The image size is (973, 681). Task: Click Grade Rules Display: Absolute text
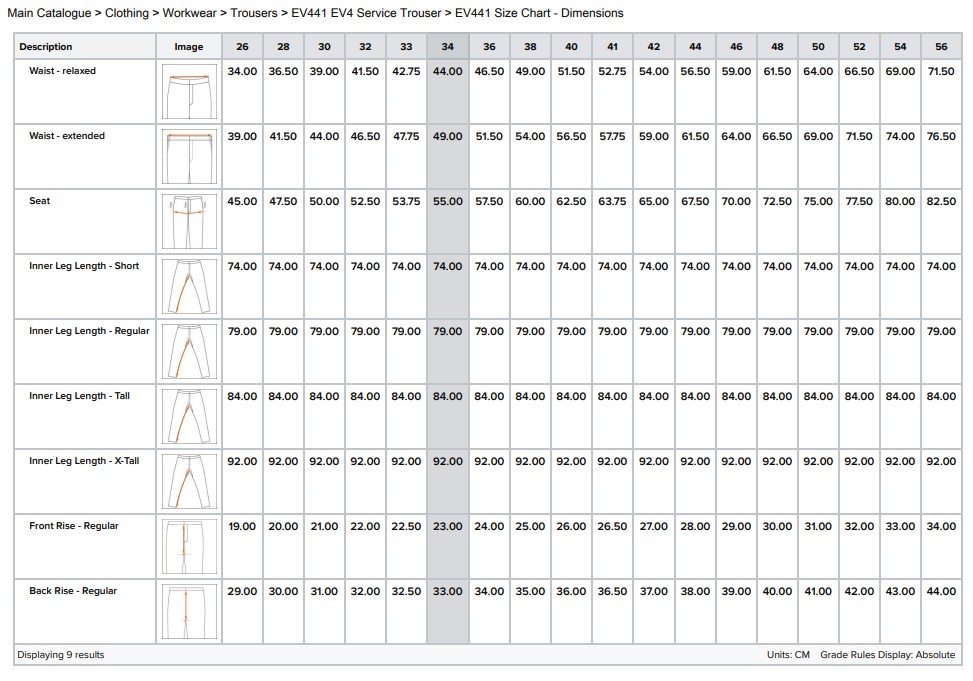[887, 655]
